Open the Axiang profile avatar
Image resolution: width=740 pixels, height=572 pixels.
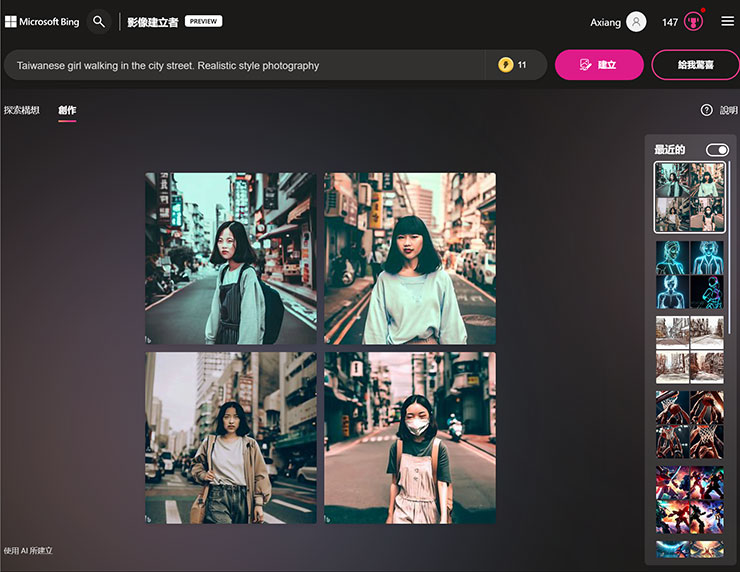click(636, 22)
